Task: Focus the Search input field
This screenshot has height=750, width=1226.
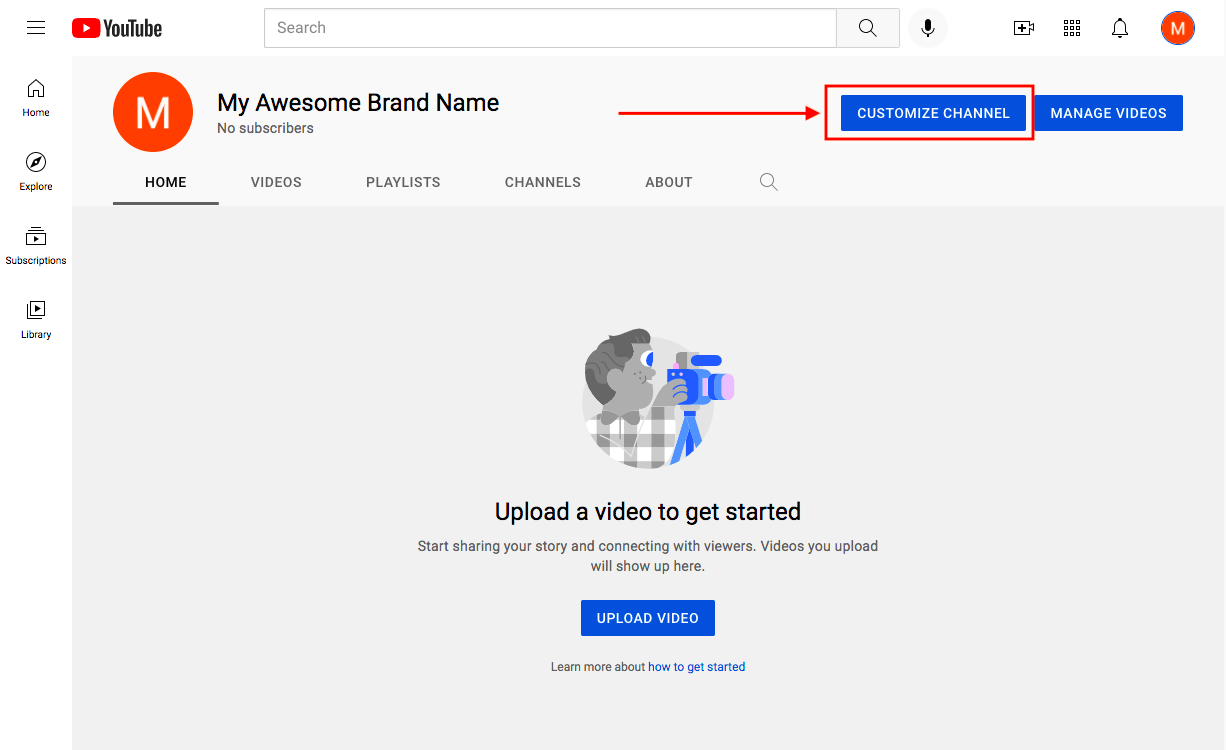Action: [550, 28]
